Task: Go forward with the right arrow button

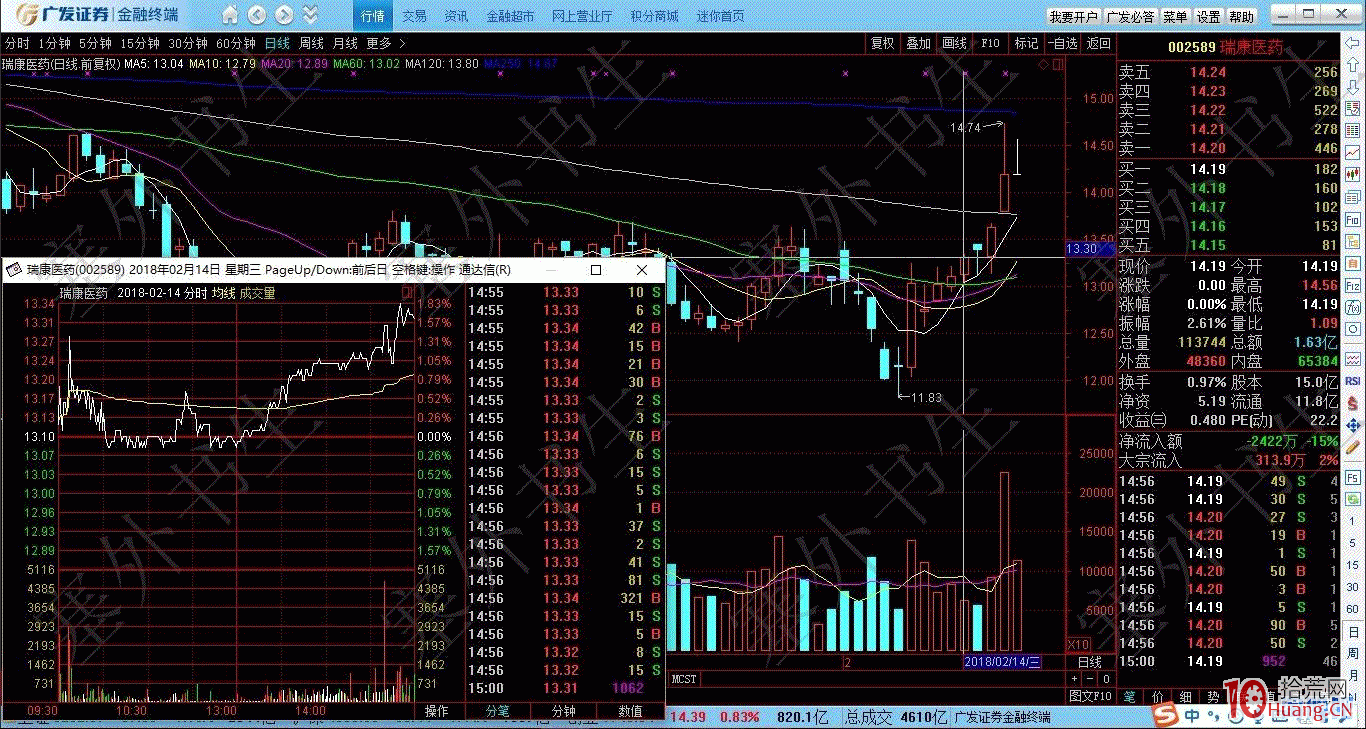Action: coord(284,16)
